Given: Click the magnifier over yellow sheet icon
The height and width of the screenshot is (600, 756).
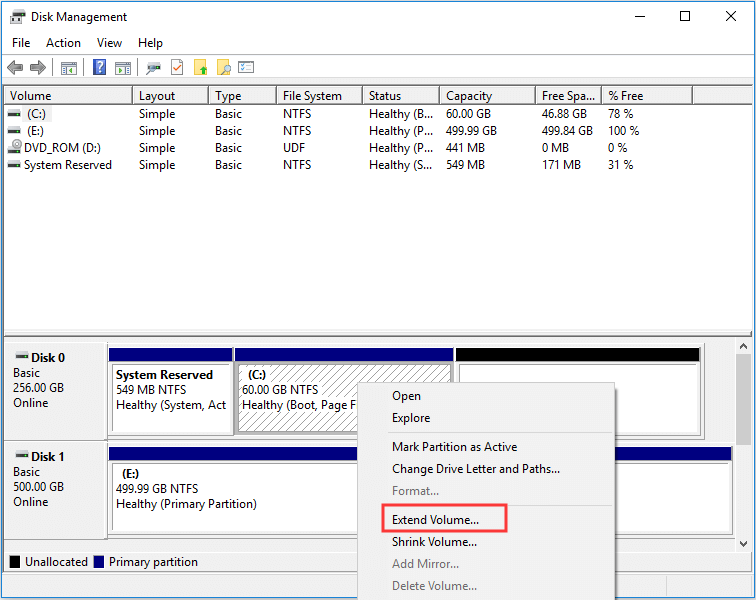Looking at the screenshot, I should tap(224, 68).
